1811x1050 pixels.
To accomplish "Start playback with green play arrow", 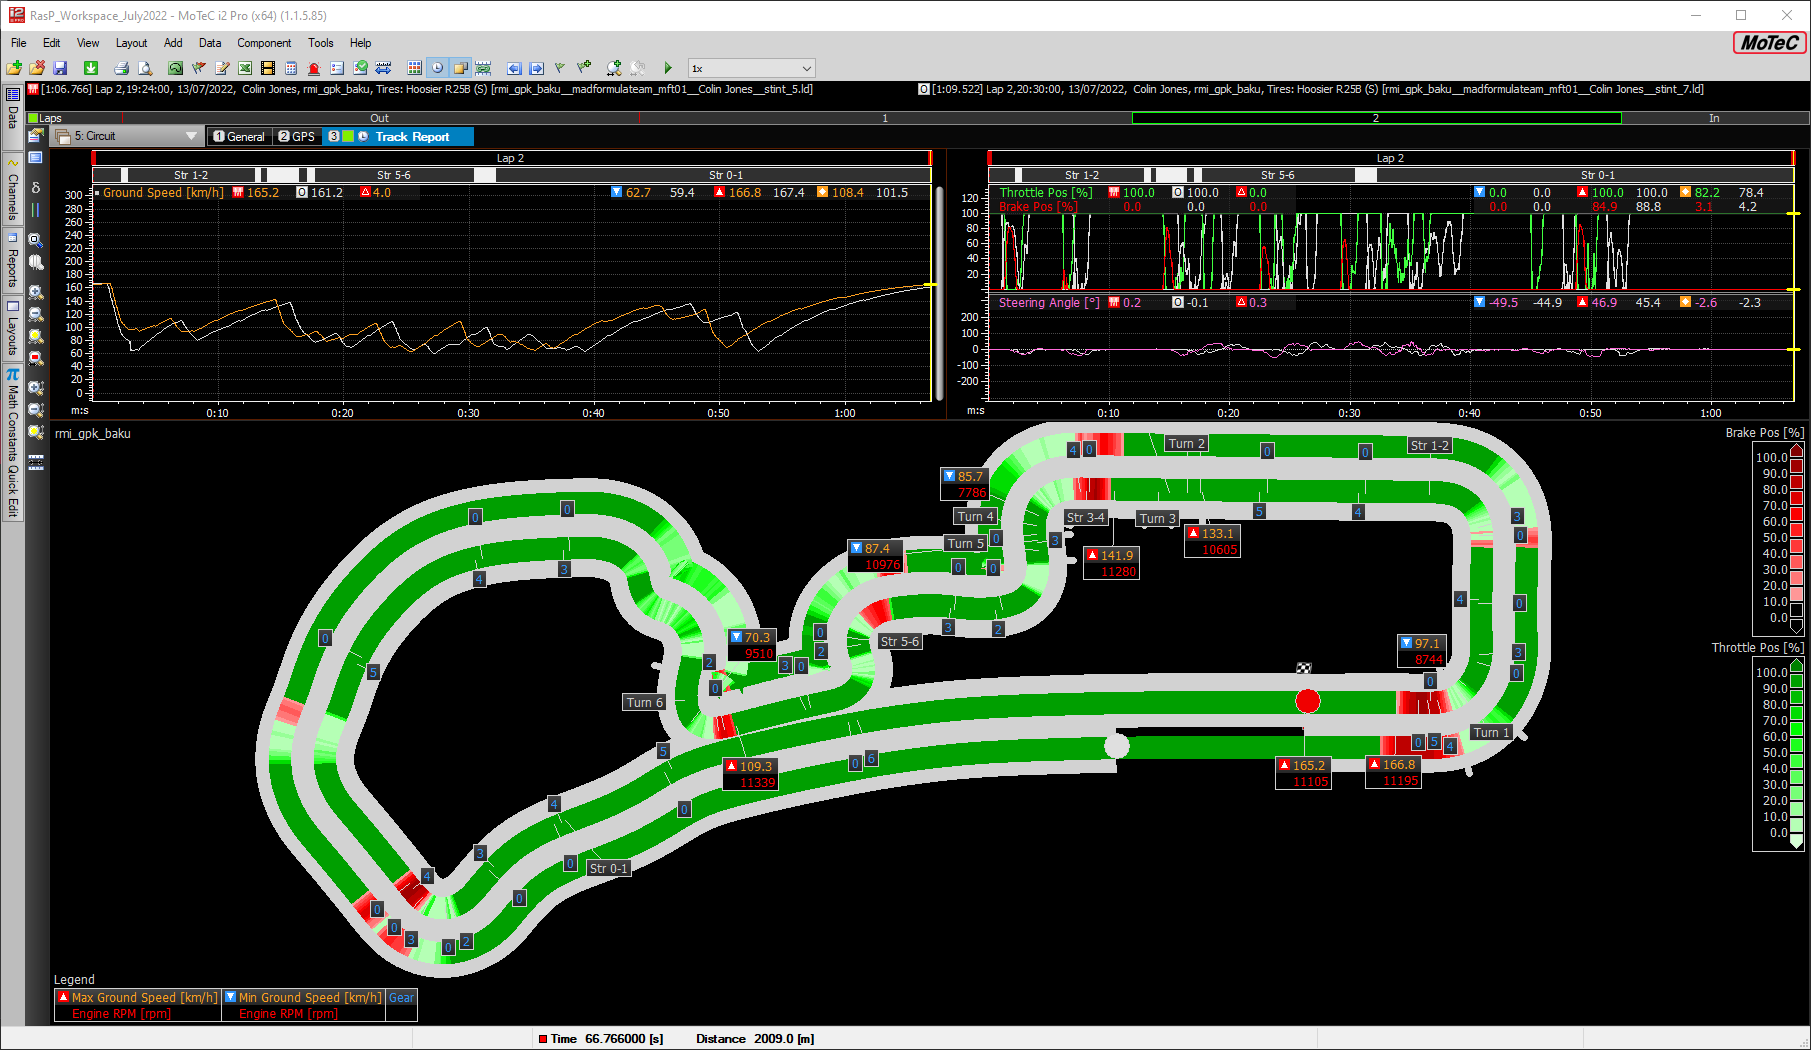I will pyautogui.click(x=668, y=68).
